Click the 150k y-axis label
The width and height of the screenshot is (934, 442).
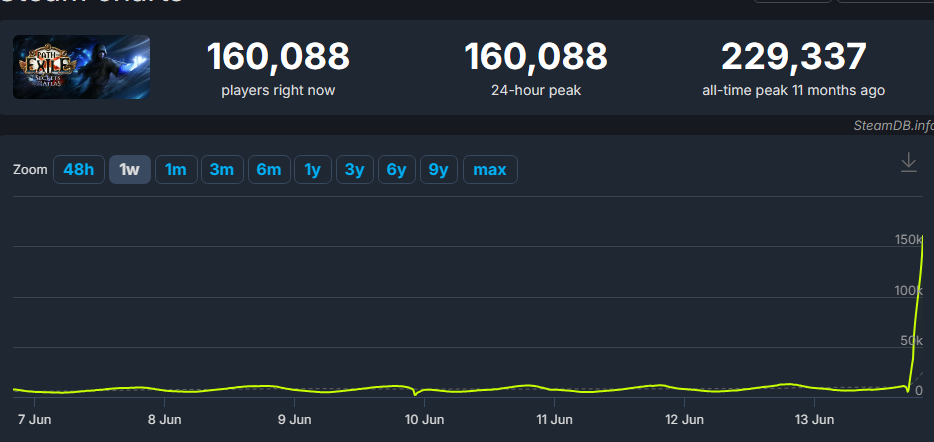click(909, 239)
